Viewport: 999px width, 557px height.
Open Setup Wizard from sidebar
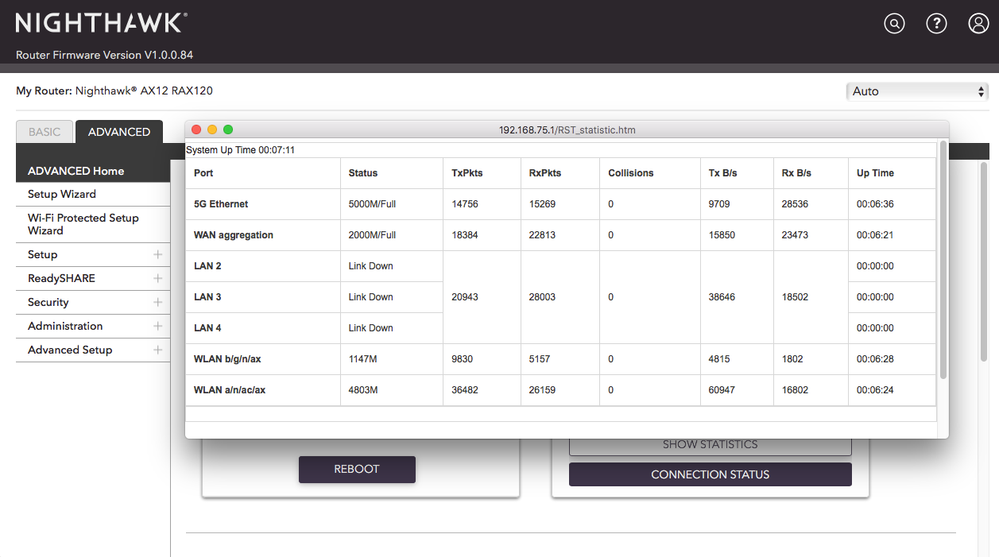pyautogui.click(x=62, y=194)
